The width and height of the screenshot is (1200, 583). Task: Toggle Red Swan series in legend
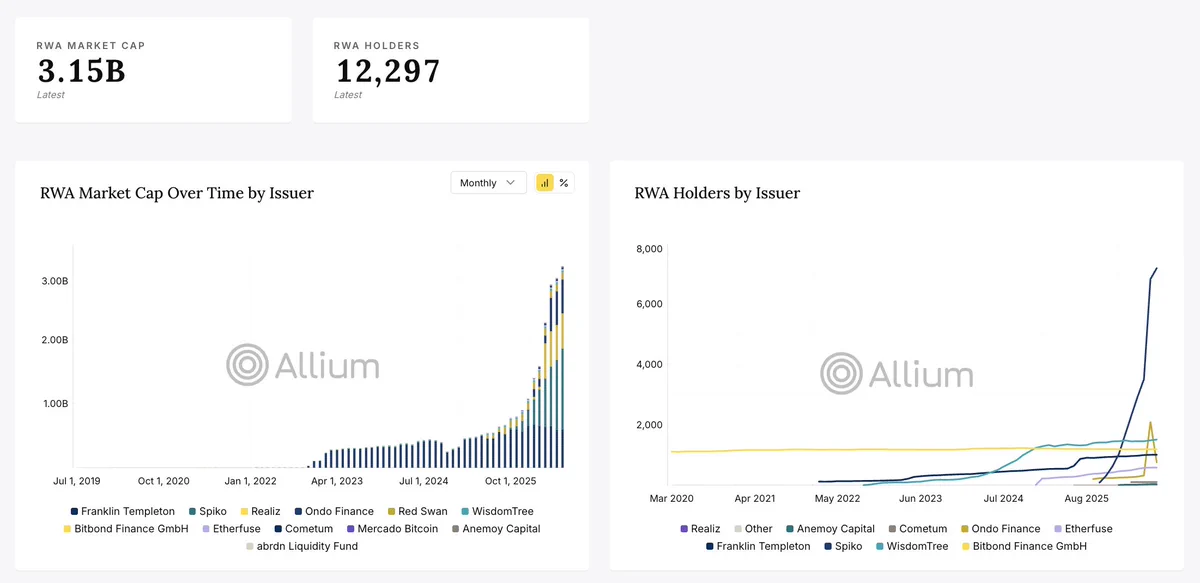(x=420, y=511)
